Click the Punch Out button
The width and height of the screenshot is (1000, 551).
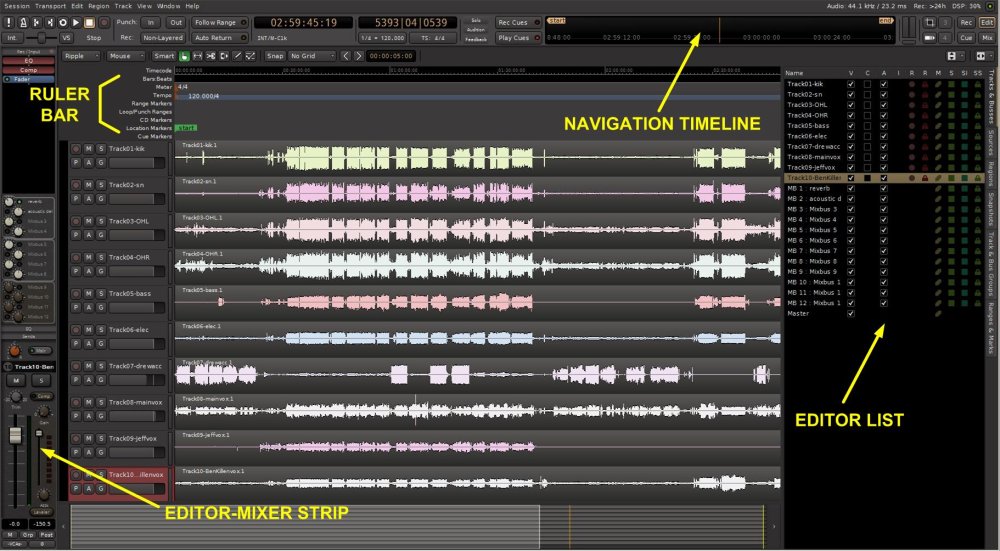[x=176, y=22]
